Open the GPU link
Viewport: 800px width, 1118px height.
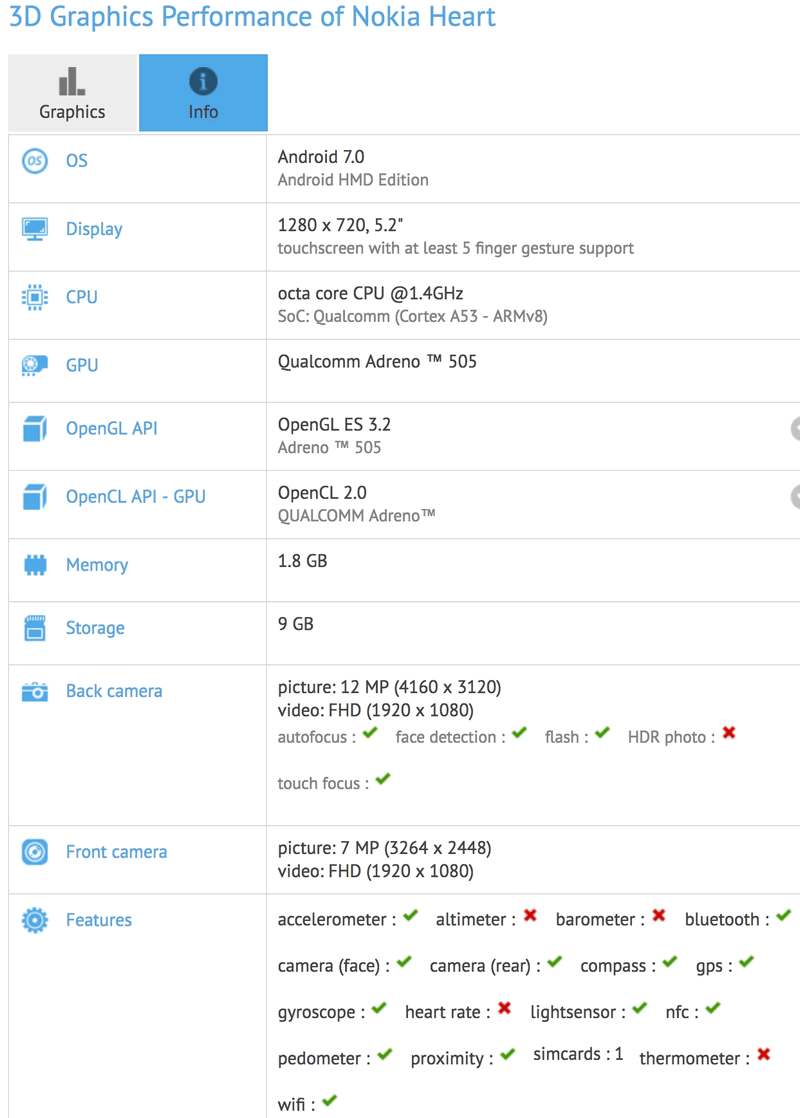pyautogui.click(x=82, y=365)
